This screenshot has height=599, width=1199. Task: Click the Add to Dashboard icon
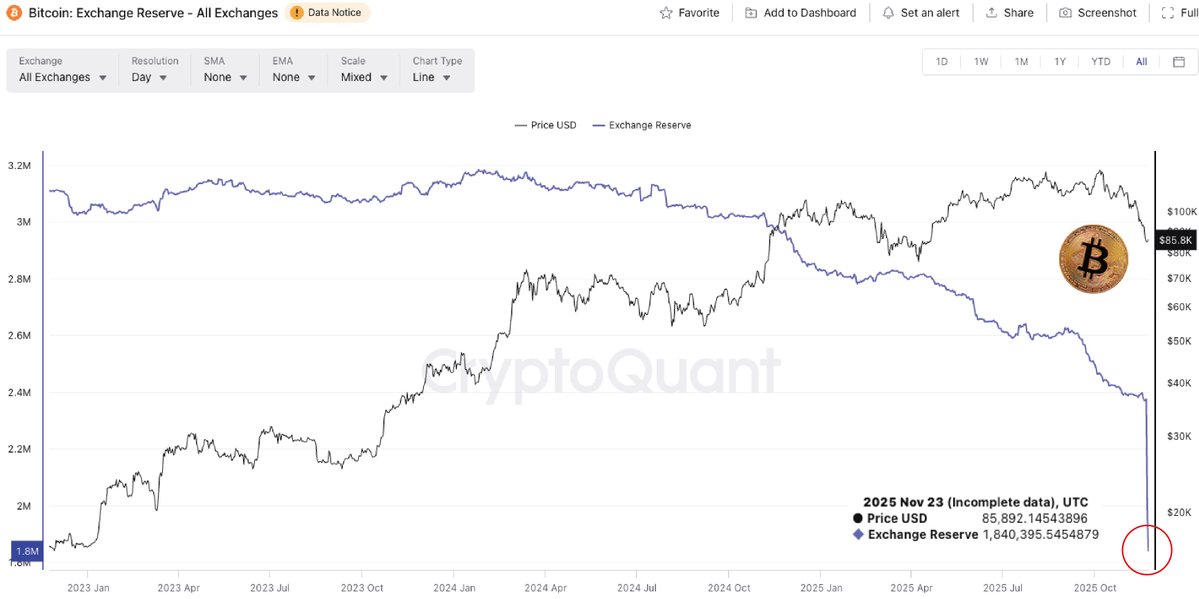coord(752,13)
